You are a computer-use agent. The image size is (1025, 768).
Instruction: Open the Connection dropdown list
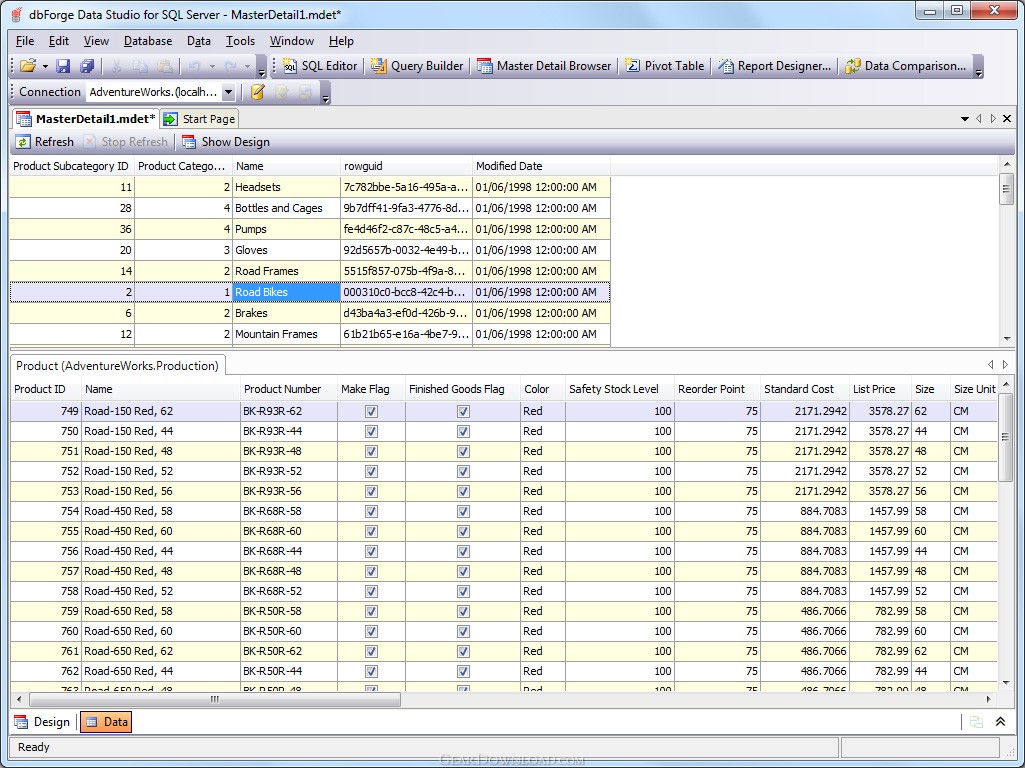click(x=228, y=92)
